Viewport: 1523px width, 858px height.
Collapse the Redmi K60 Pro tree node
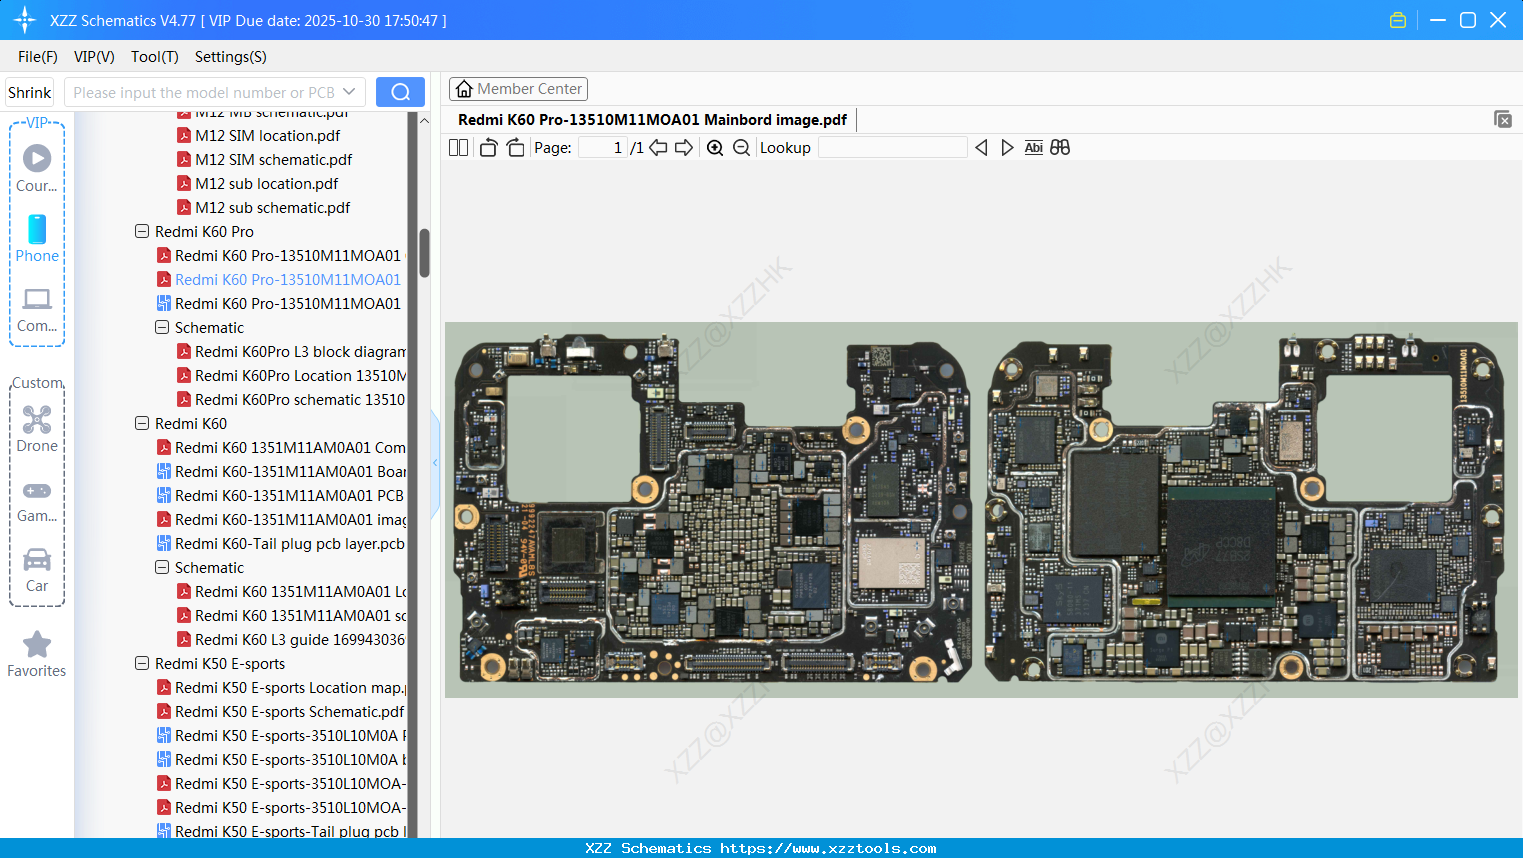click(141, 231)
